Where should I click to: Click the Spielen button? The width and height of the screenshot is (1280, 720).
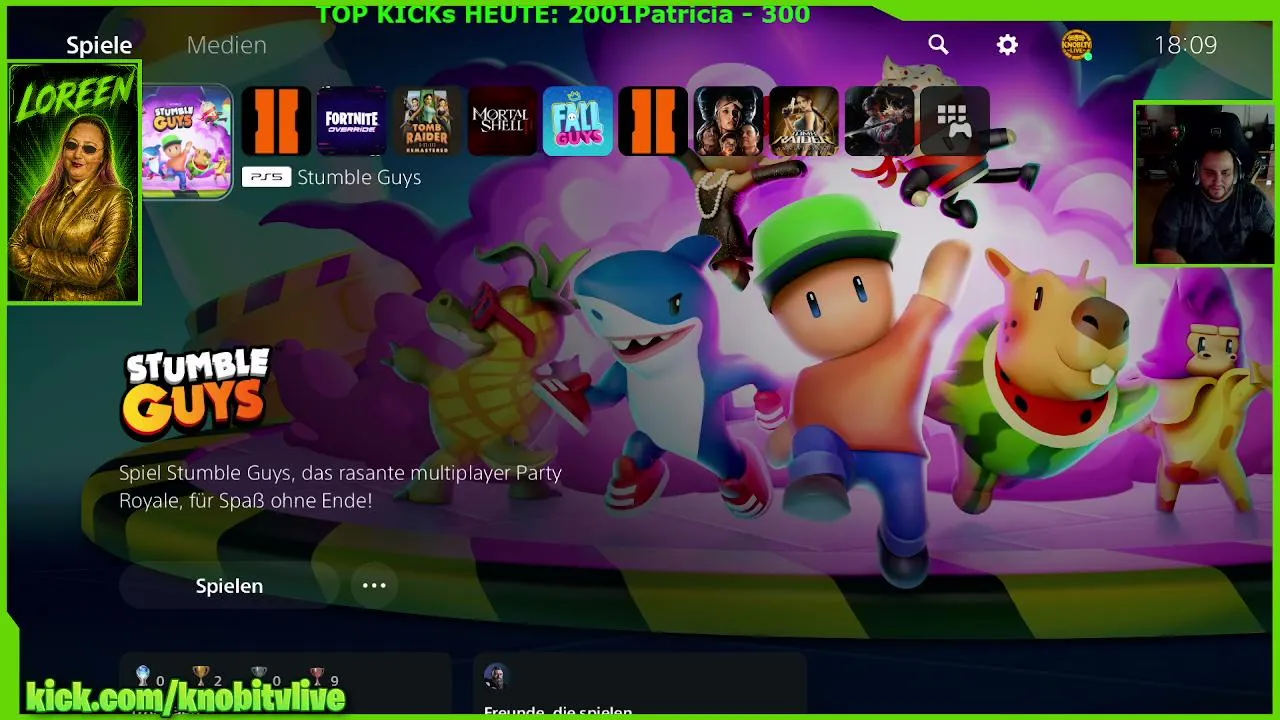click(229, 586)
